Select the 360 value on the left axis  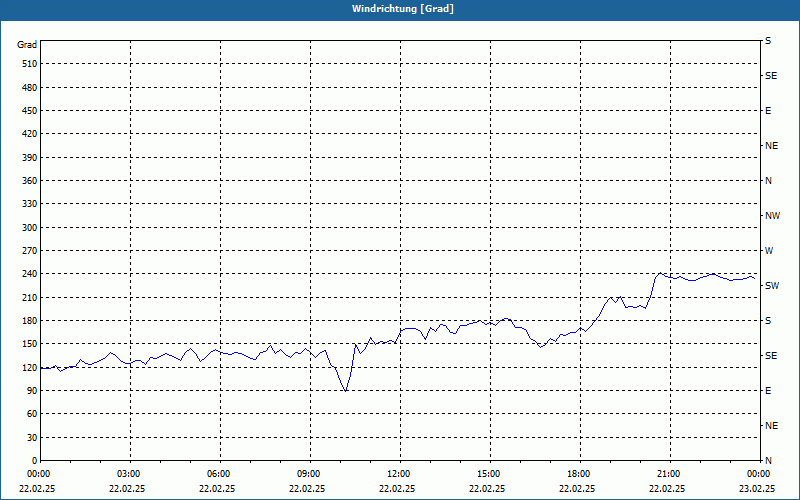tap(30, 181)
